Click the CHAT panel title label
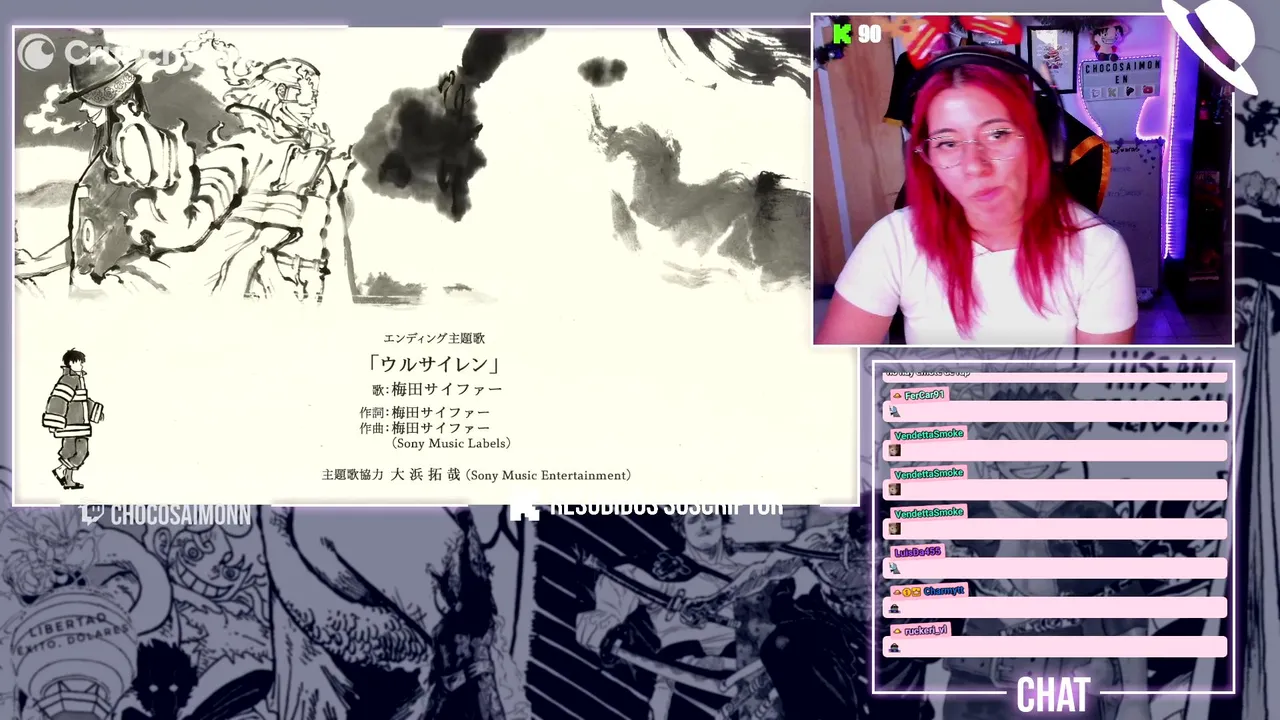Viewport: 1280px width, 720px height. (1052, 696)
